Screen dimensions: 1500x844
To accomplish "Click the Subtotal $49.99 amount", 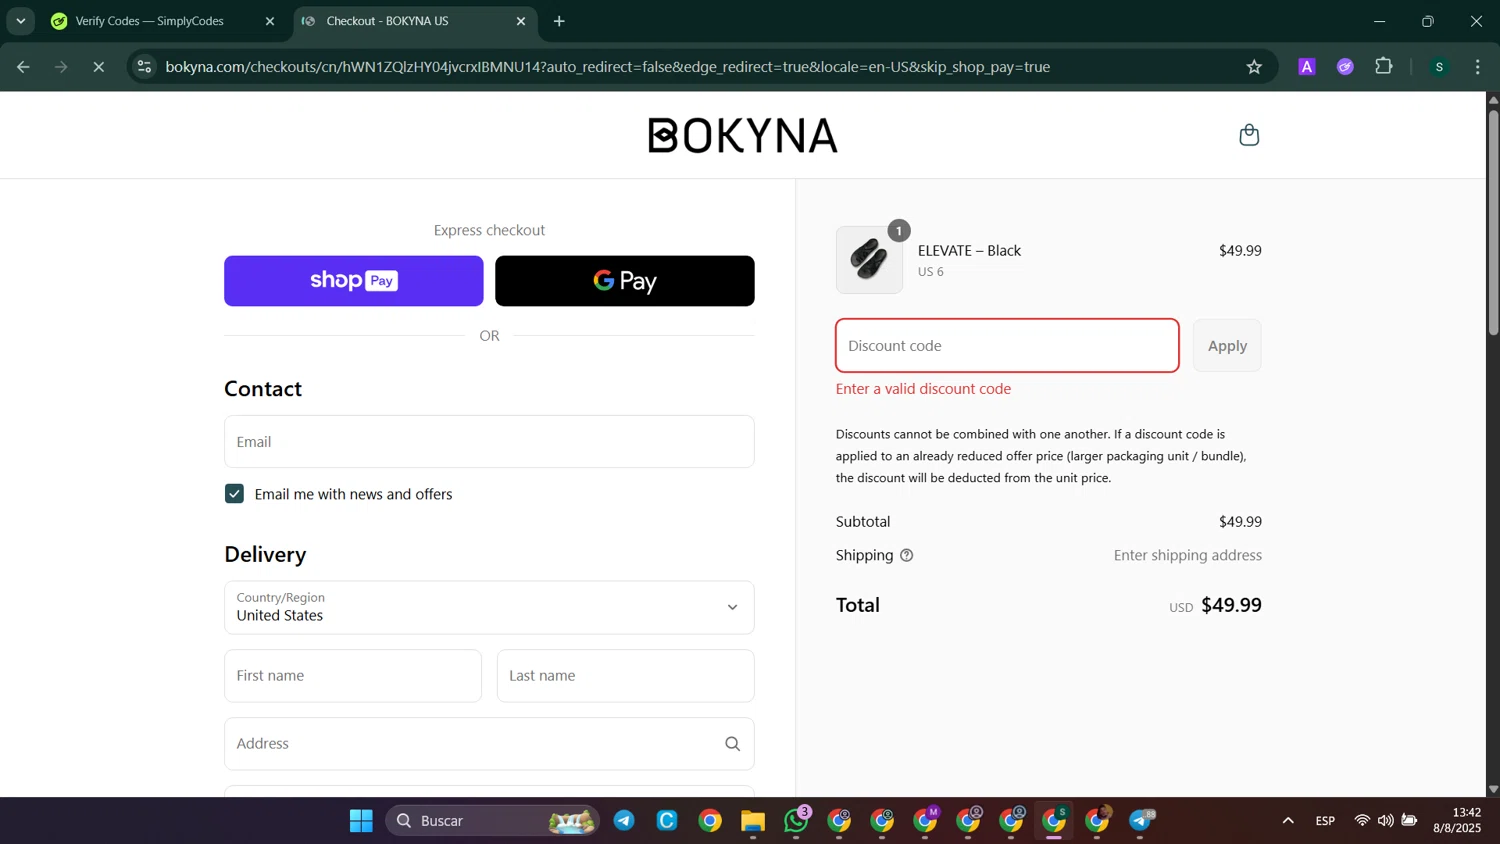I will 1240,522.
